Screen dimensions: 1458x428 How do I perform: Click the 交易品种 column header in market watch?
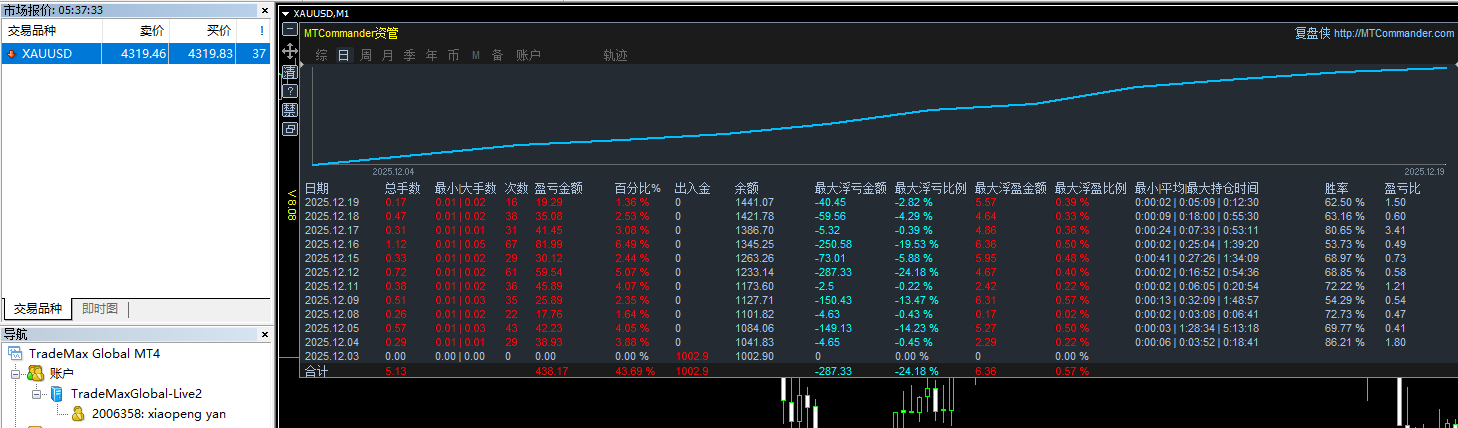[x=50, y=31]
